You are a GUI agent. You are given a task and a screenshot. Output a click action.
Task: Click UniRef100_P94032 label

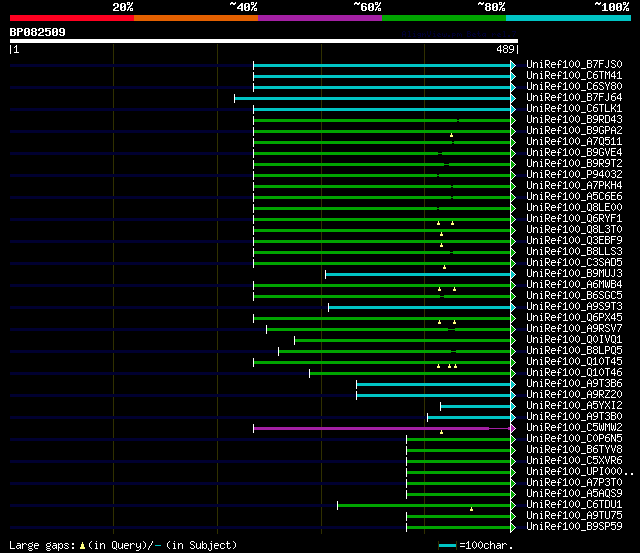[x=574, y=175]
